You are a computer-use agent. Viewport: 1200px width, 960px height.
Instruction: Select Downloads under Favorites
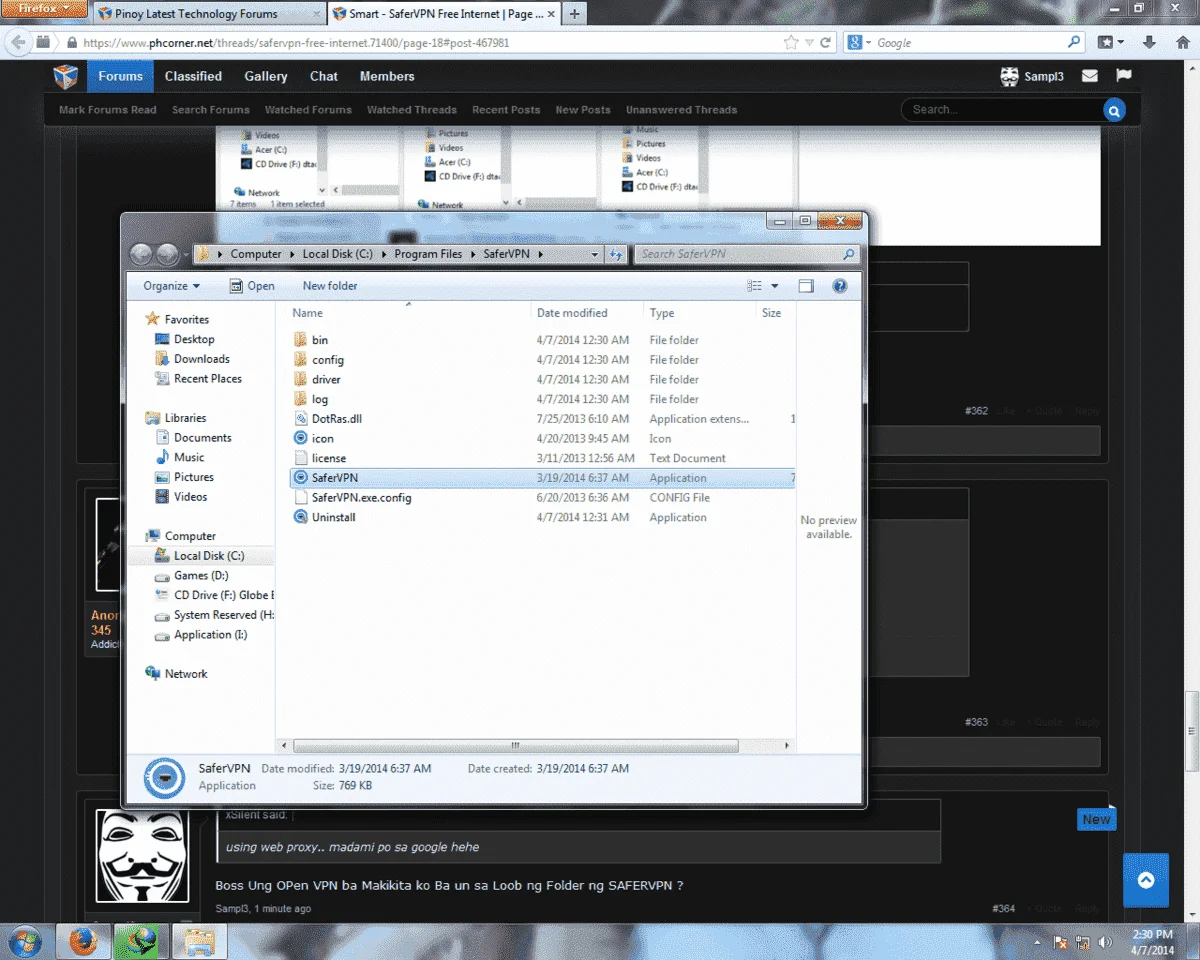coord(201,359)
